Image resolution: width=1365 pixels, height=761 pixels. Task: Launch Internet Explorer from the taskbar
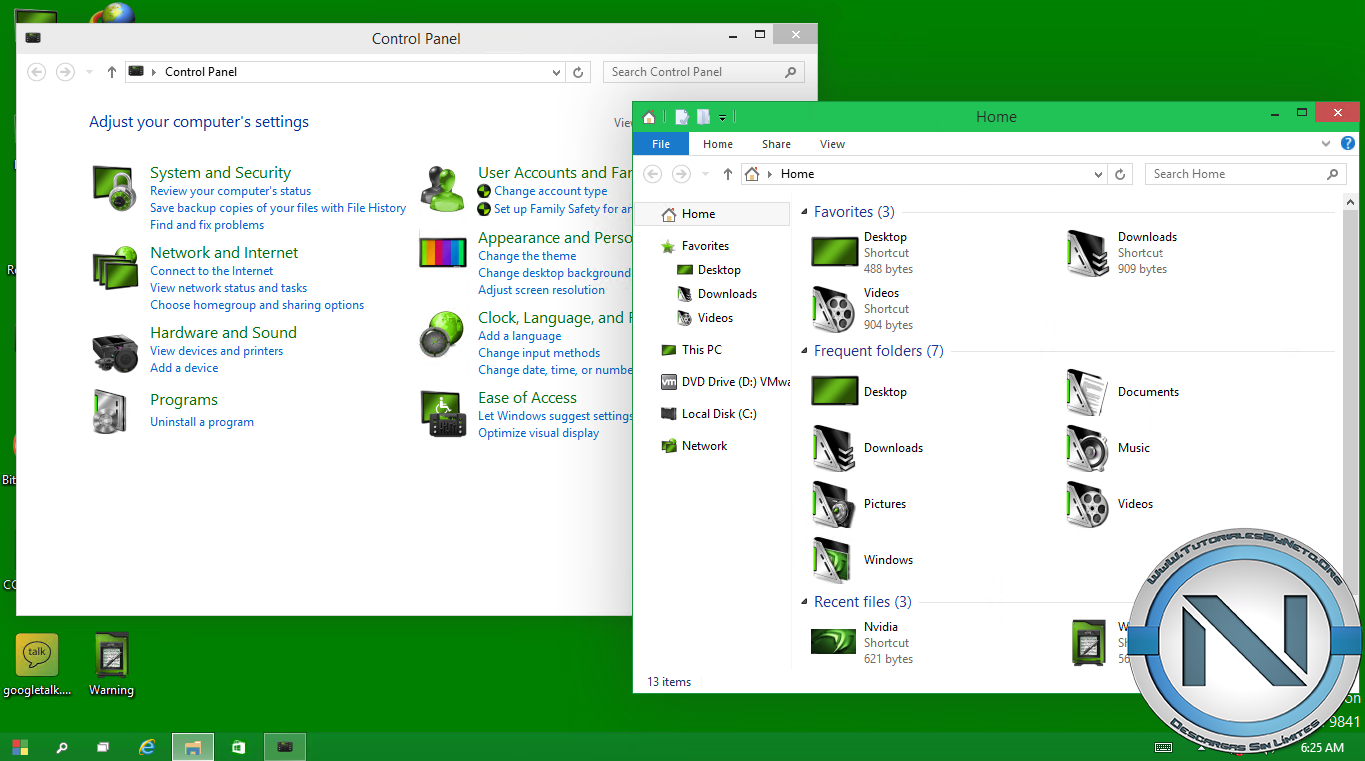(147, 746)
